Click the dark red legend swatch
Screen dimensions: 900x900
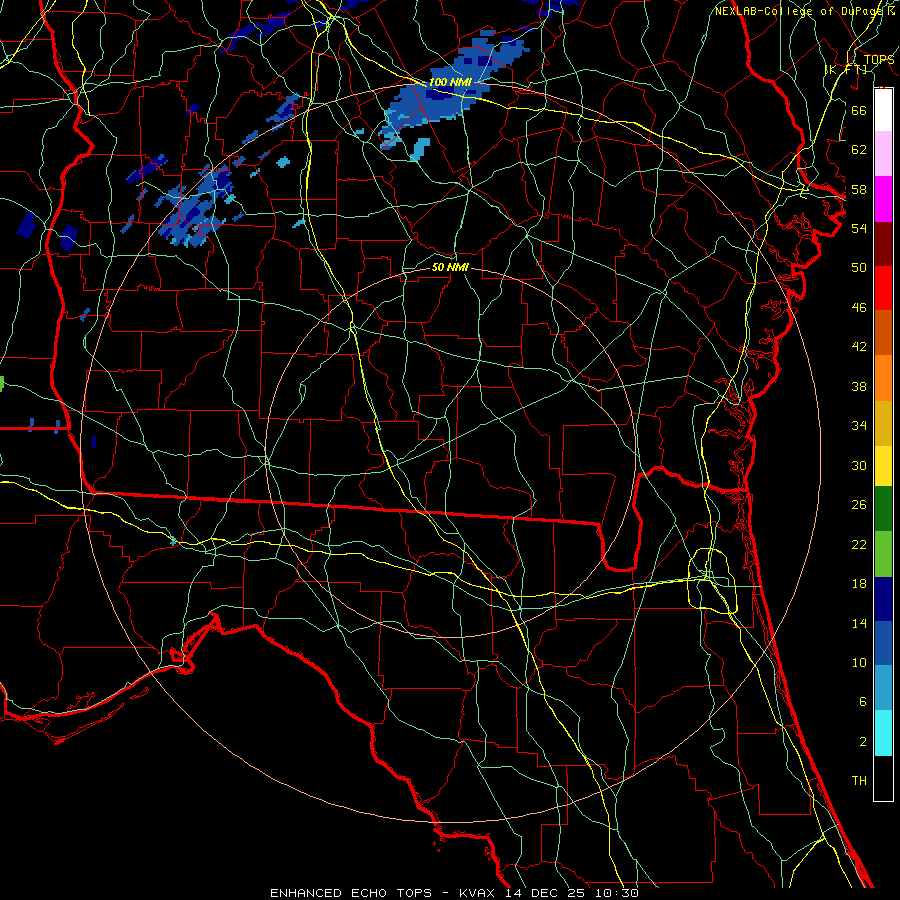(883, 243)
